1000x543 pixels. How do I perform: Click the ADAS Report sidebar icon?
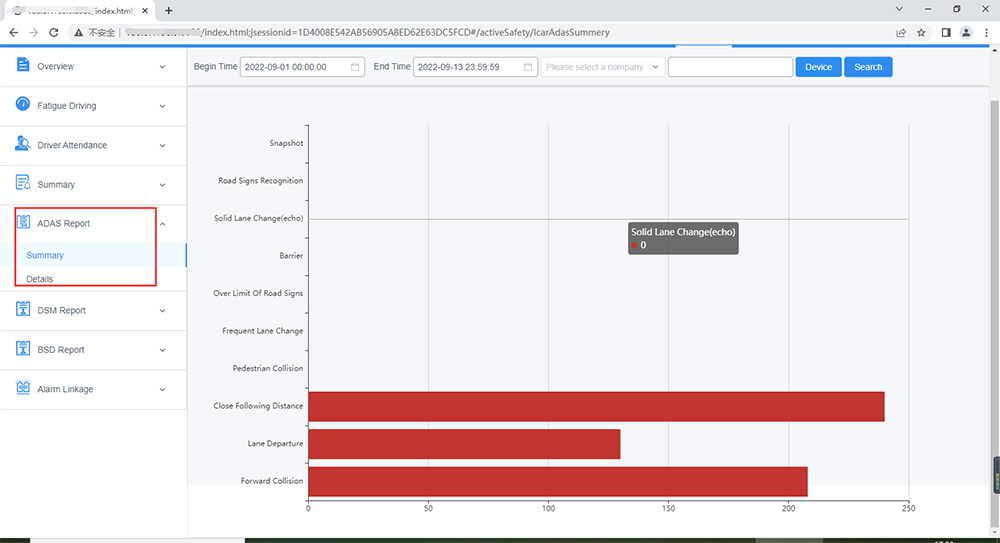pyautogui.click(x=23, y=222)
